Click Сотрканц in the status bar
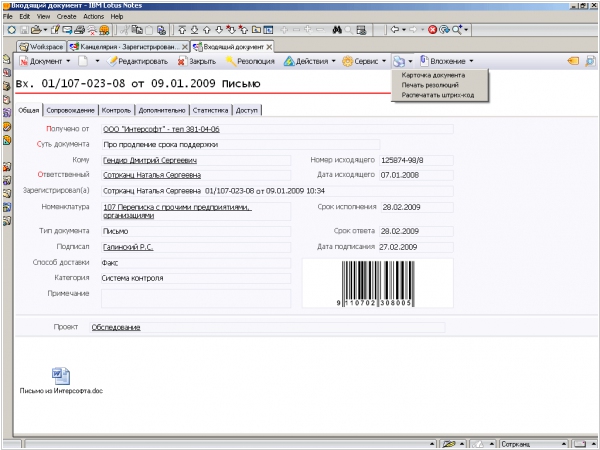The height and width of the screenshot is (450, 600). click(x=515, y=444)
